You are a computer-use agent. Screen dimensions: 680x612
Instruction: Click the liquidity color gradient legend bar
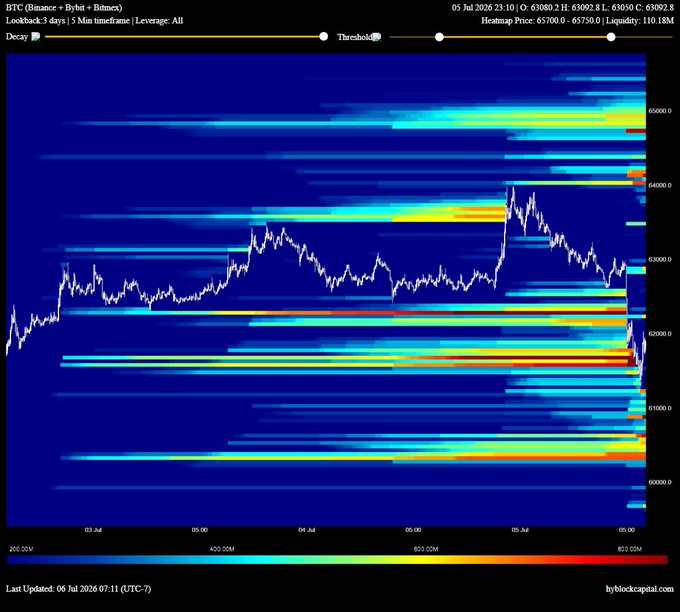pyautogui.click(x=337, y=560)
